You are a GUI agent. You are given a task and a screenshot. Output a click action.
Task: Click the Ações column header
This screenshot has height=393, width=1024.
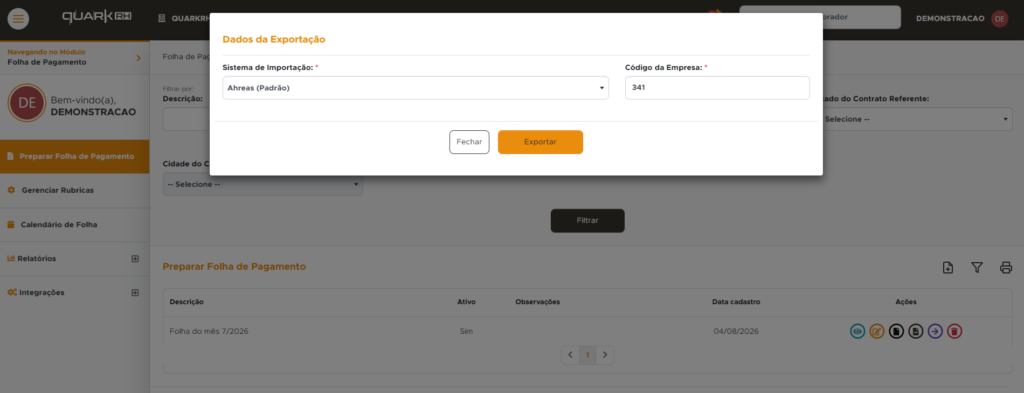[906, 302]
